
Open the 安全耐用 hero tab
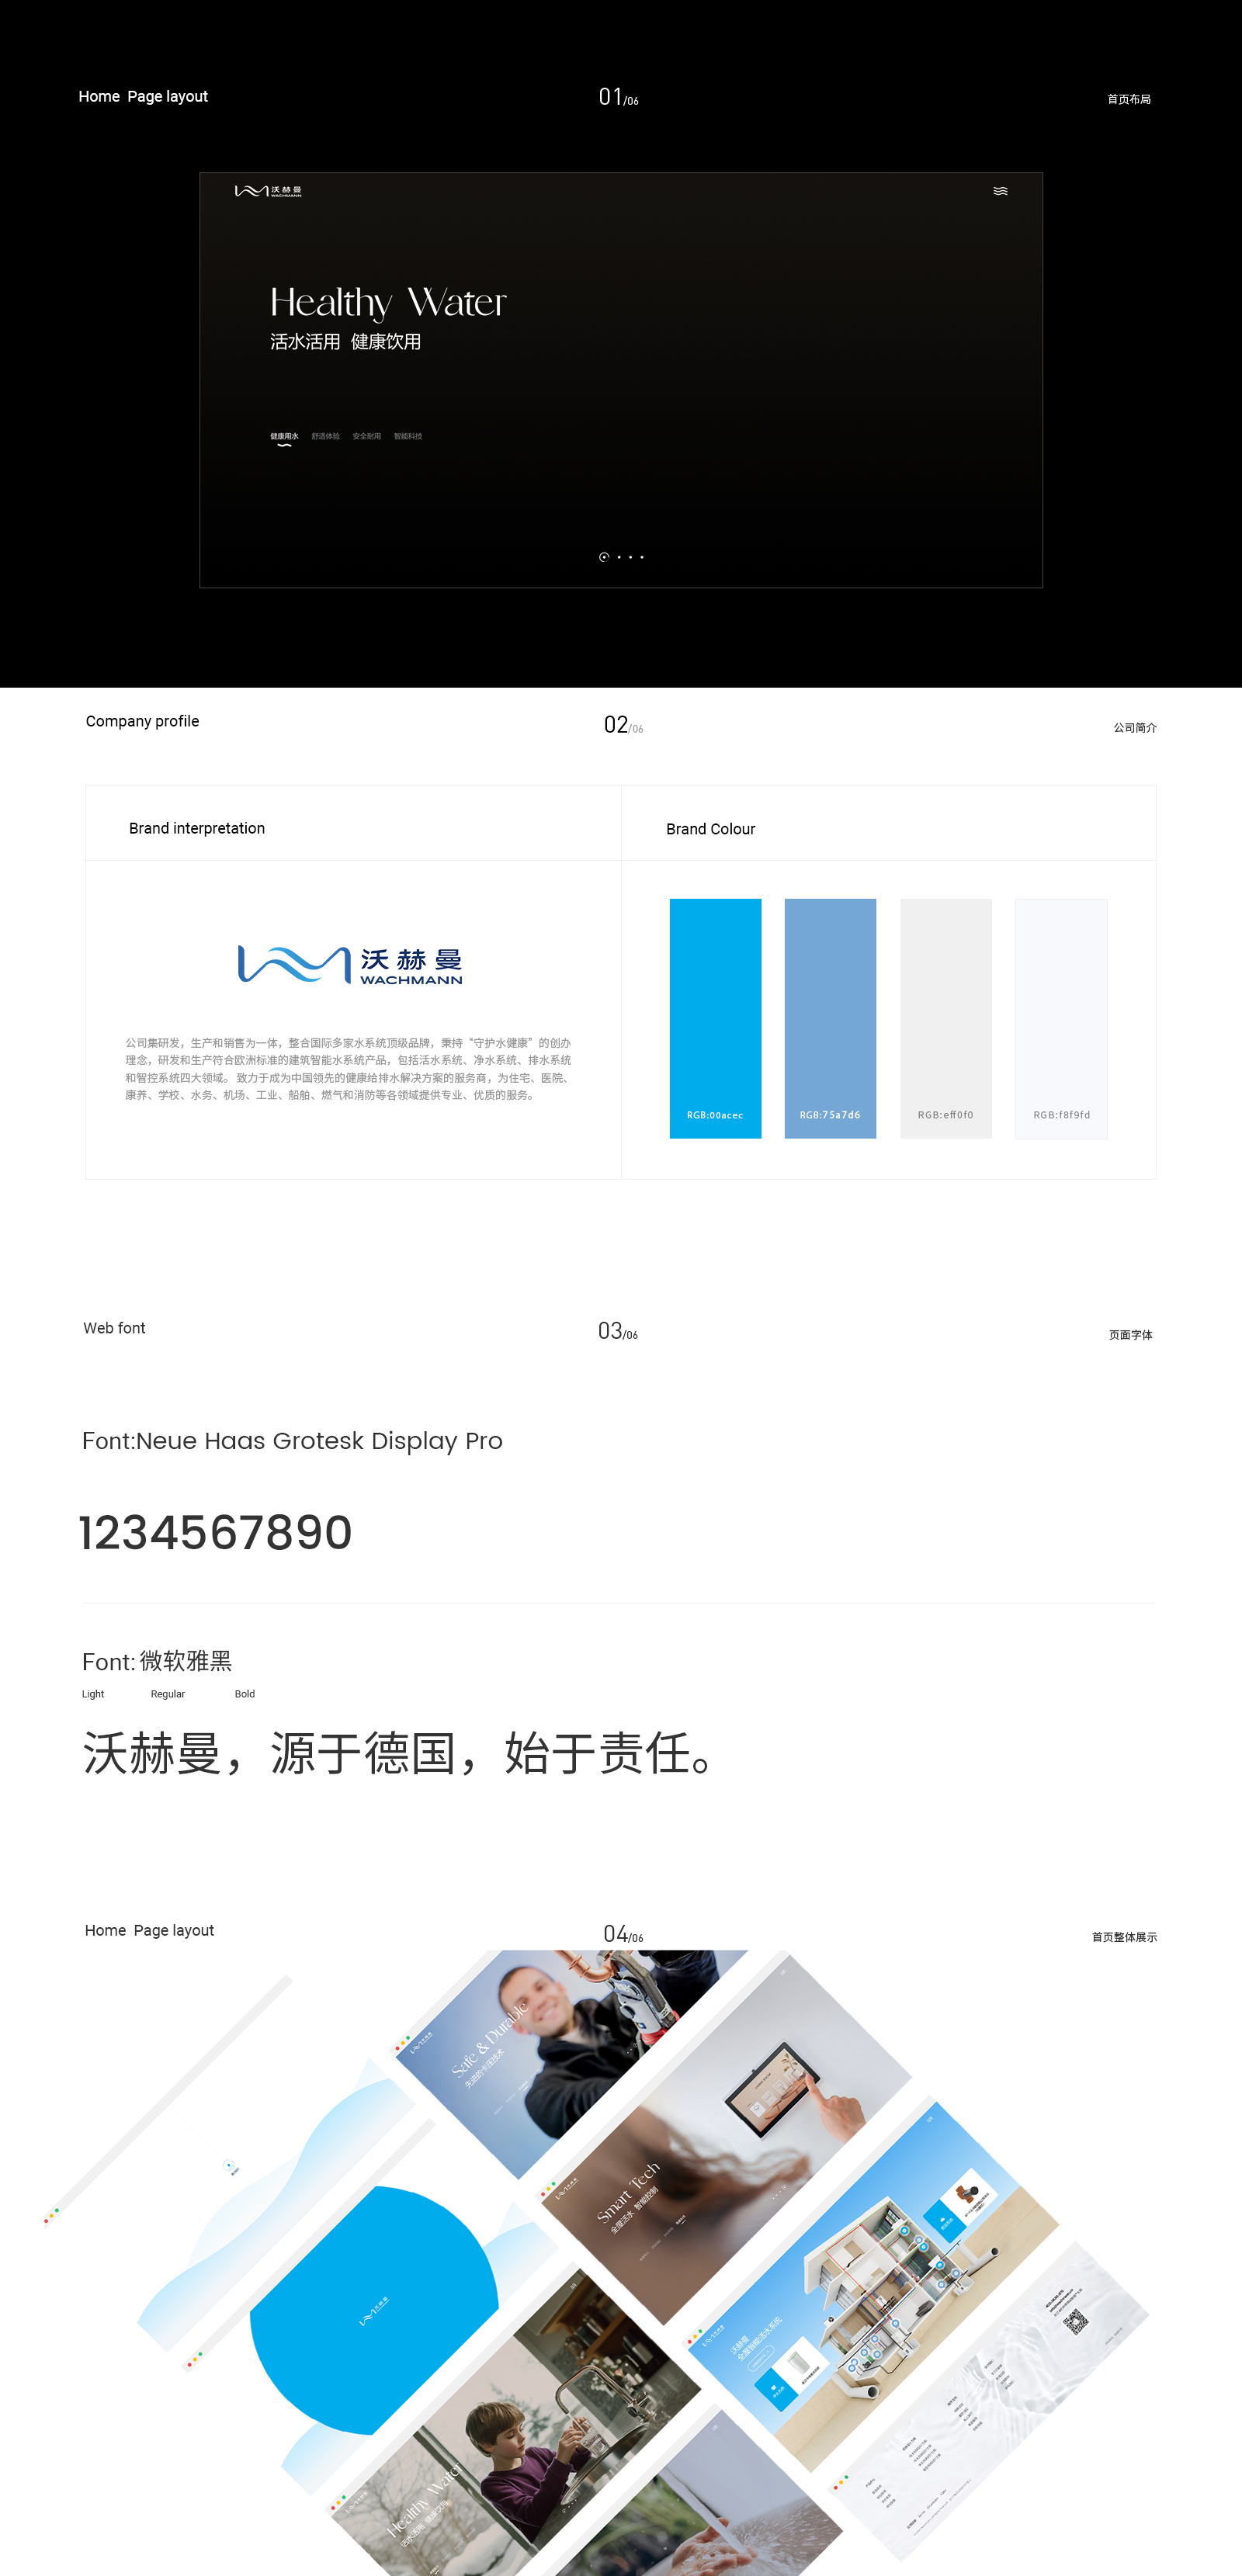(367, 436)
